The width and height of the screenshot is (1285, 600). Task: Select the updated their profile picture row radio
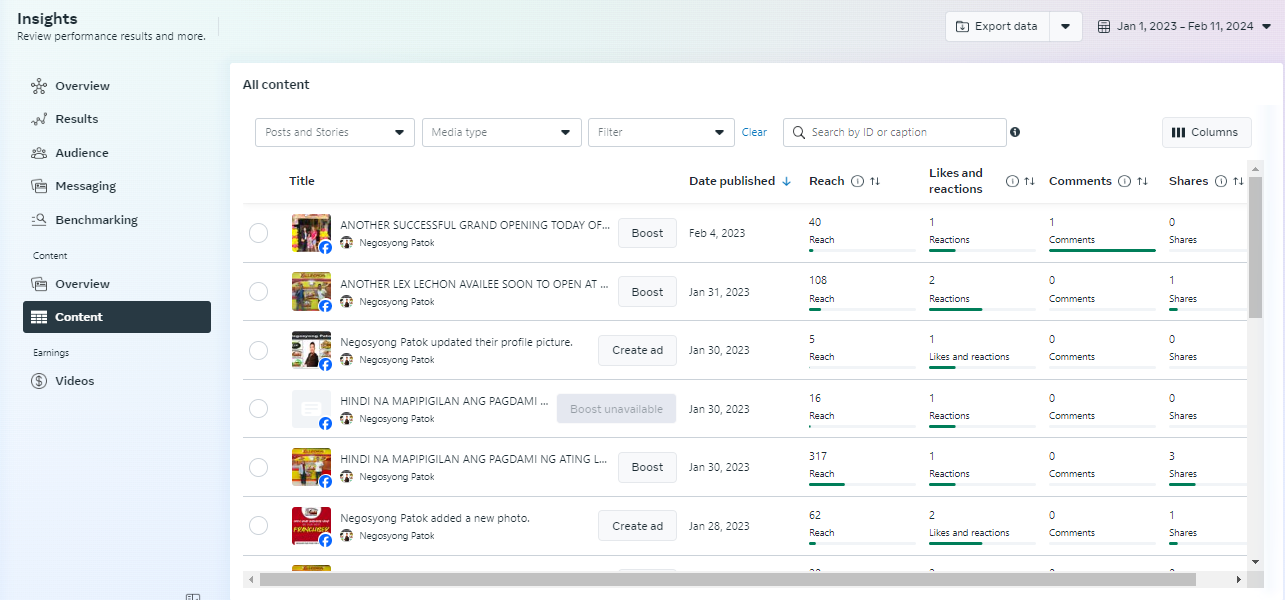(258, 350)
